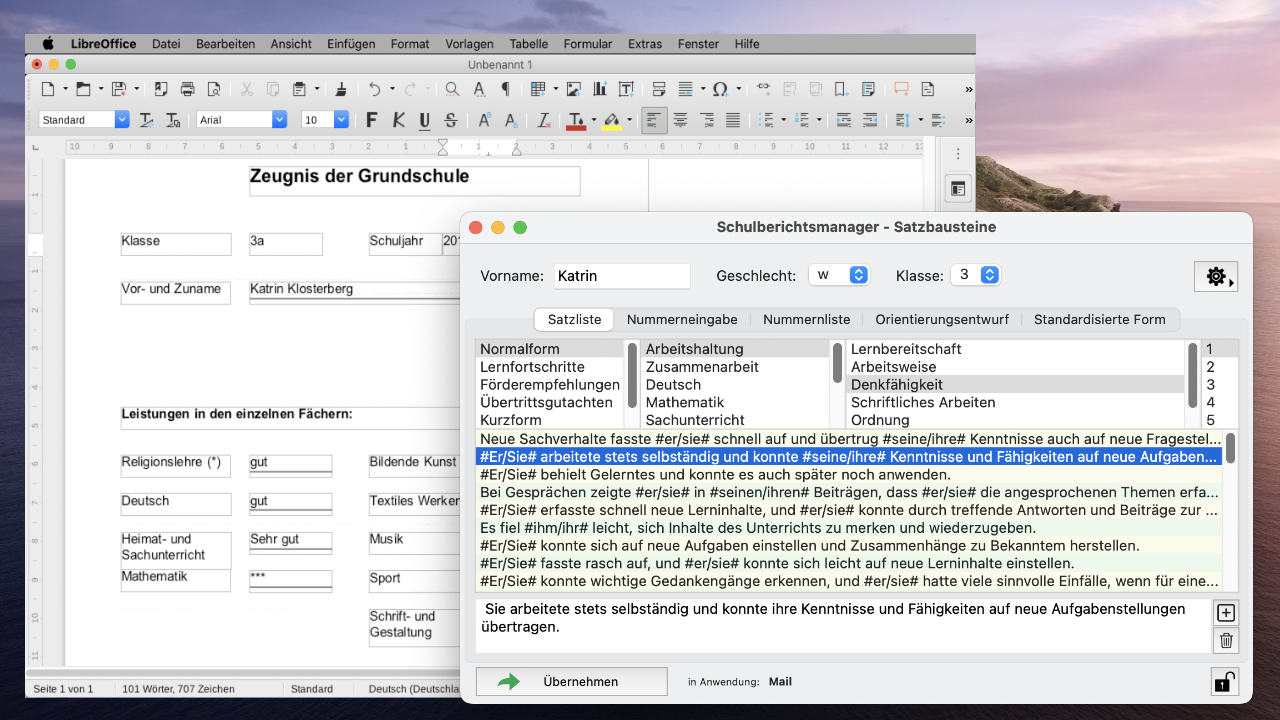Viewport: 1280px width, 720px height.
Task: Click the plus icon beside the text
Action: [1226, 613]
